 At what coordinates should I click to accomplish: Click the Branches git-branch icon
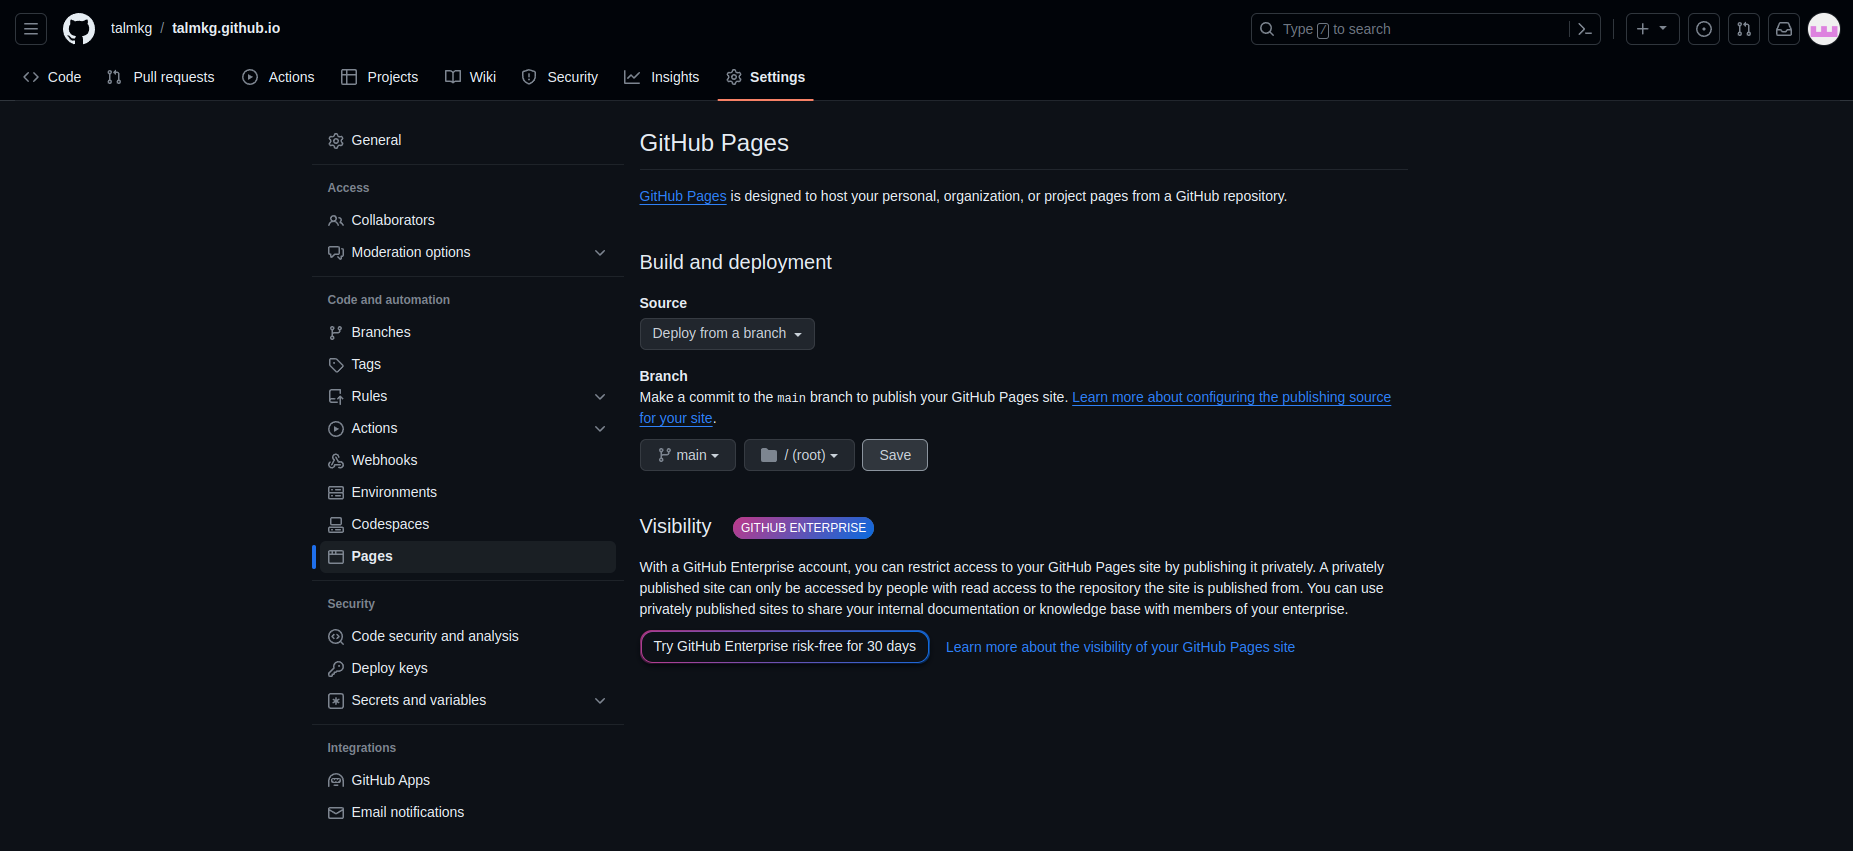(336, 333)
